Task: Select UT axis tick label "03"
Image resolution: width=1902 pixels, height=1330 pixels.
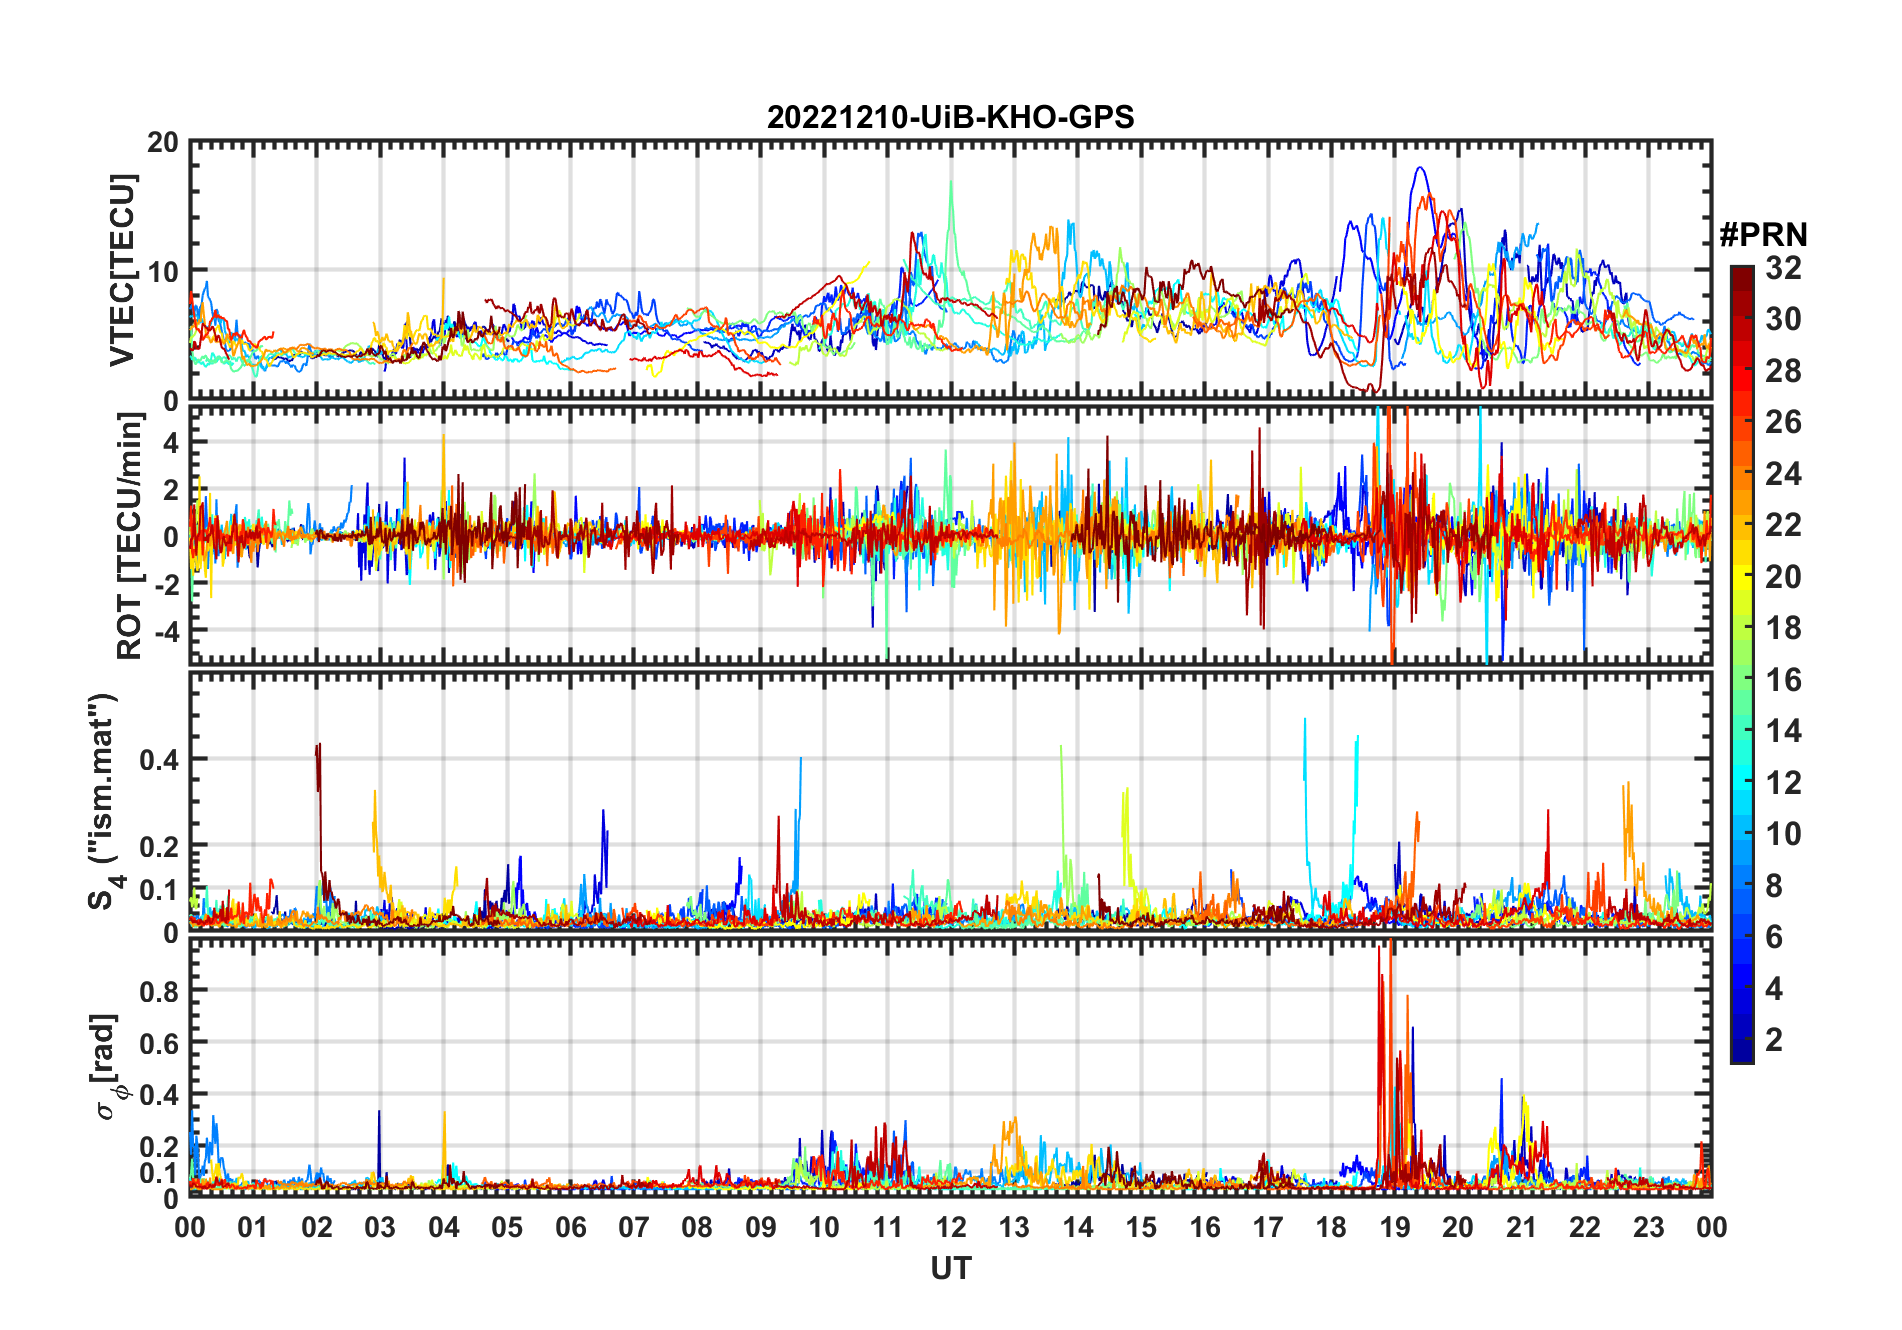Action: click(380, 1227)
